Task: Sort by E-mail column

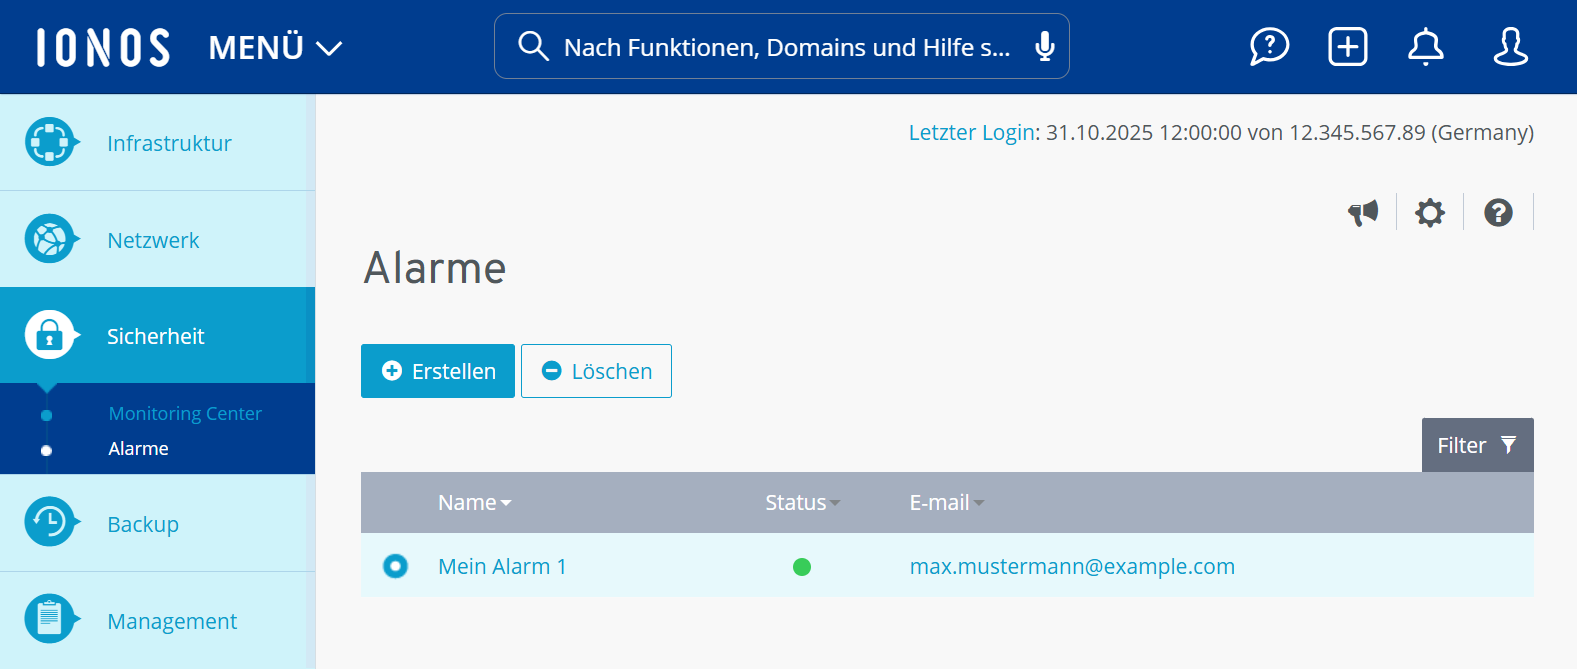Action: [947, 502]
